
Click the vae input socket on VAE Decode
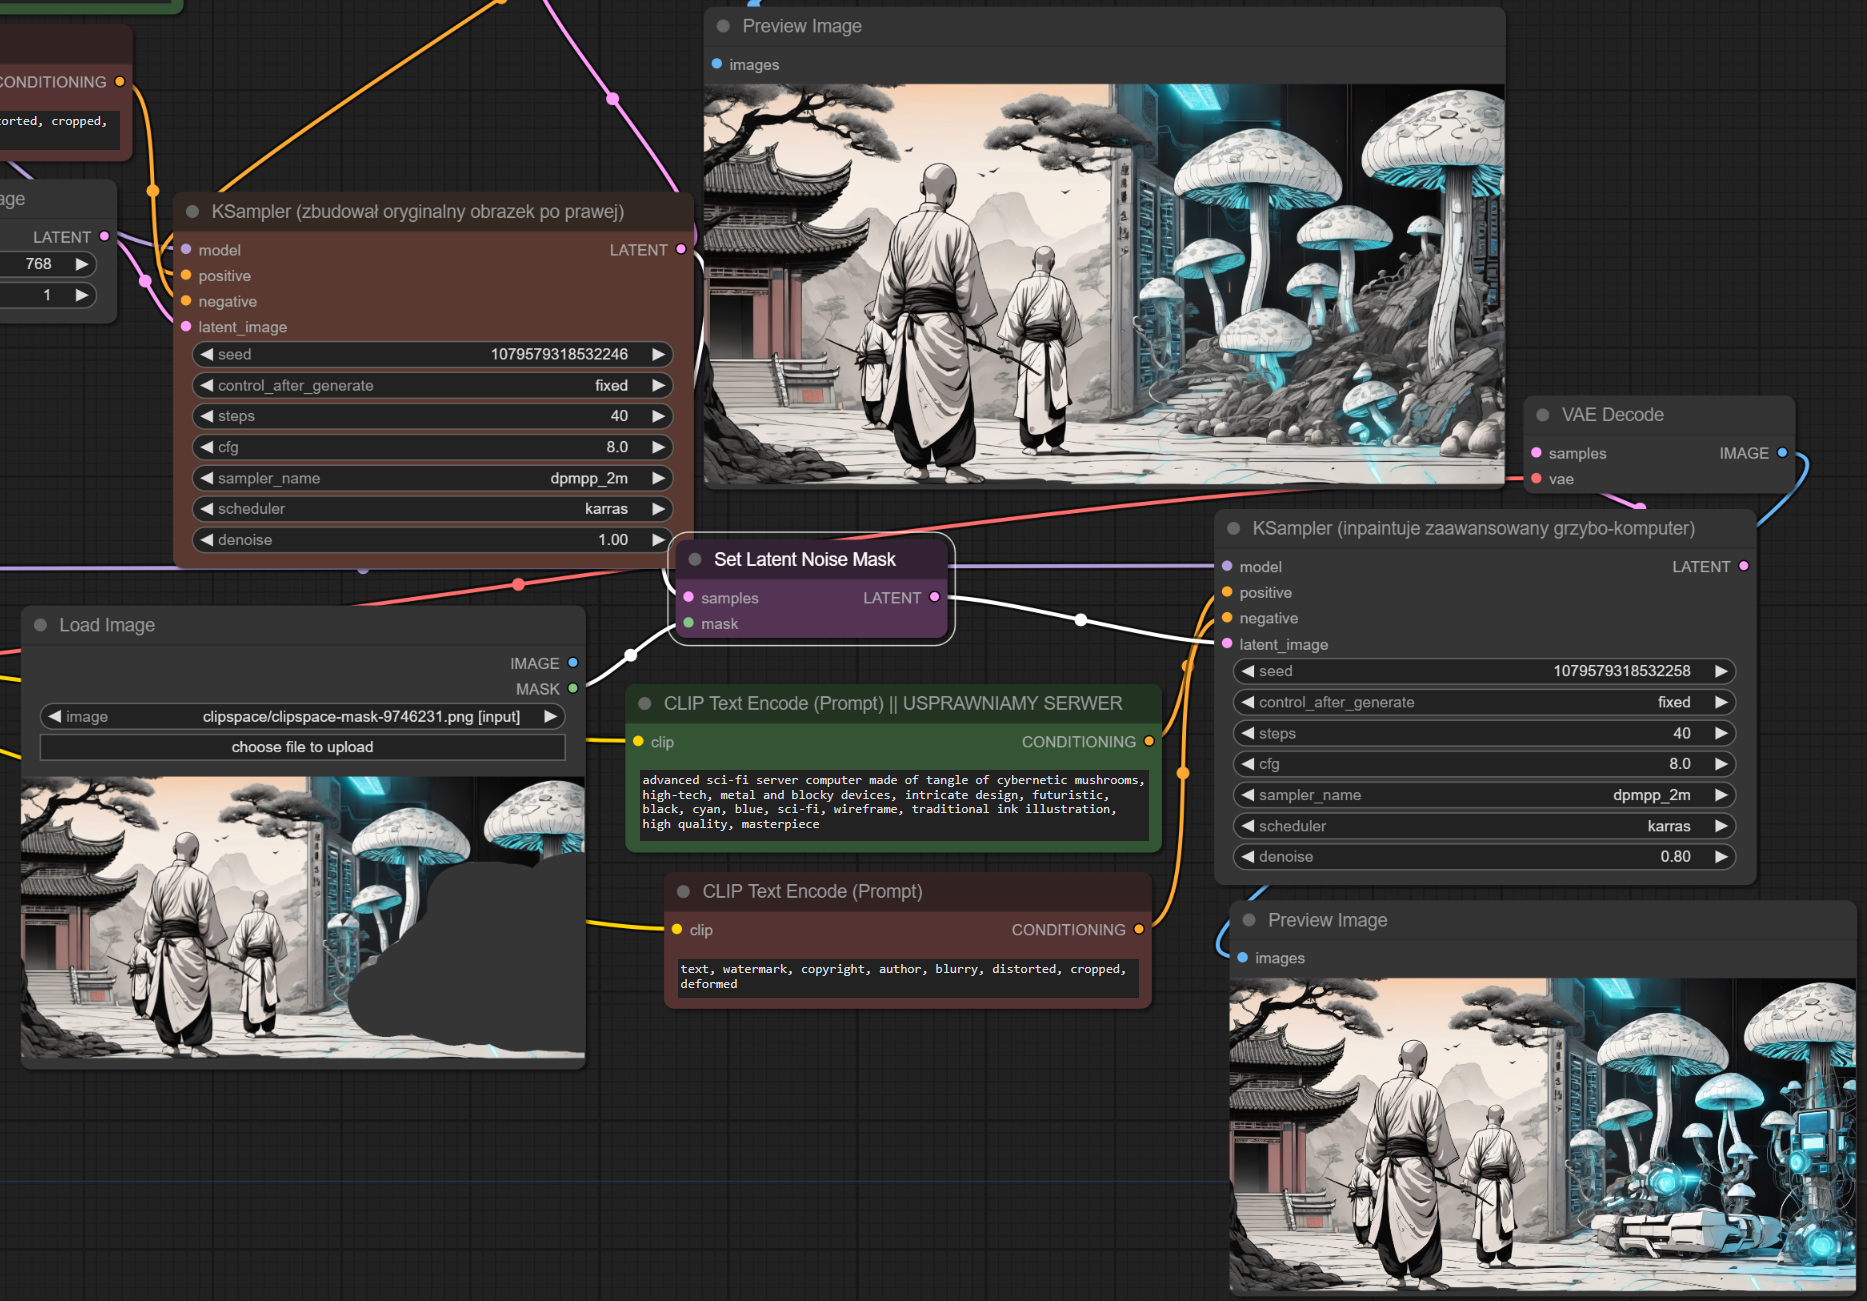click(1536, 479)
